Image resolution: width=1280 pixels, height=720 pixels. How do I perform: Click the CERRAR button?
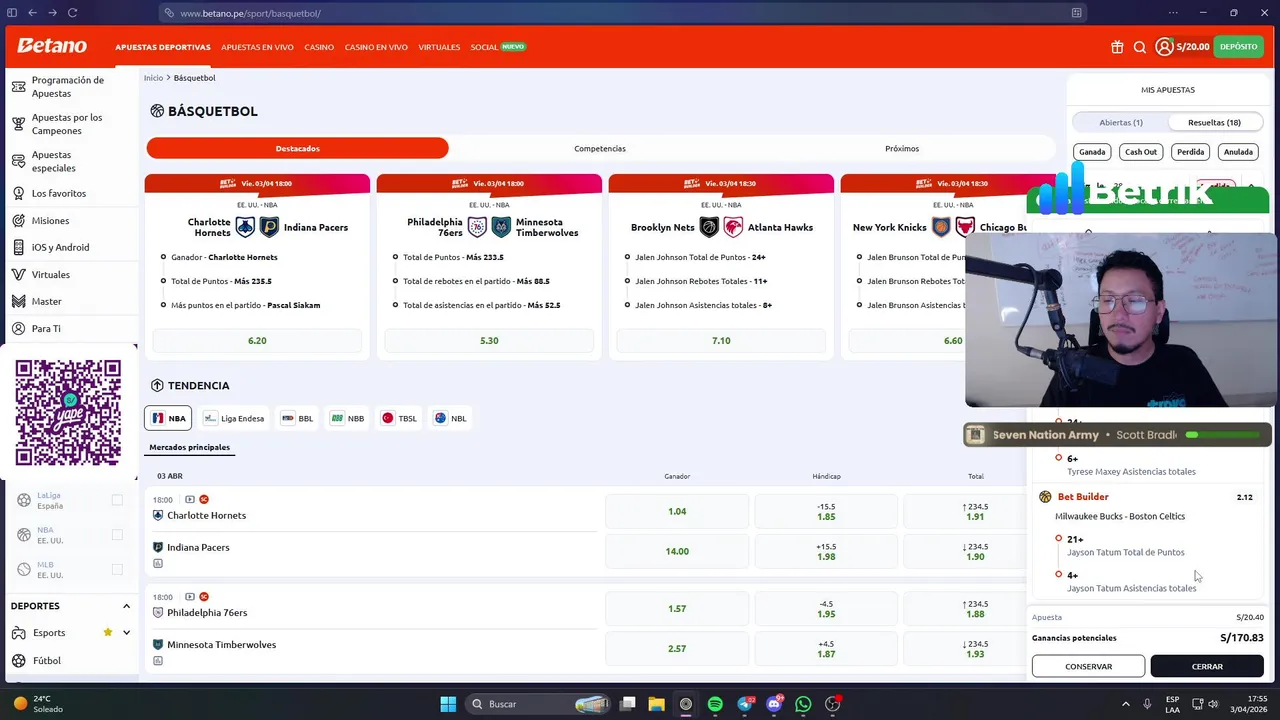click(1207, 666)
